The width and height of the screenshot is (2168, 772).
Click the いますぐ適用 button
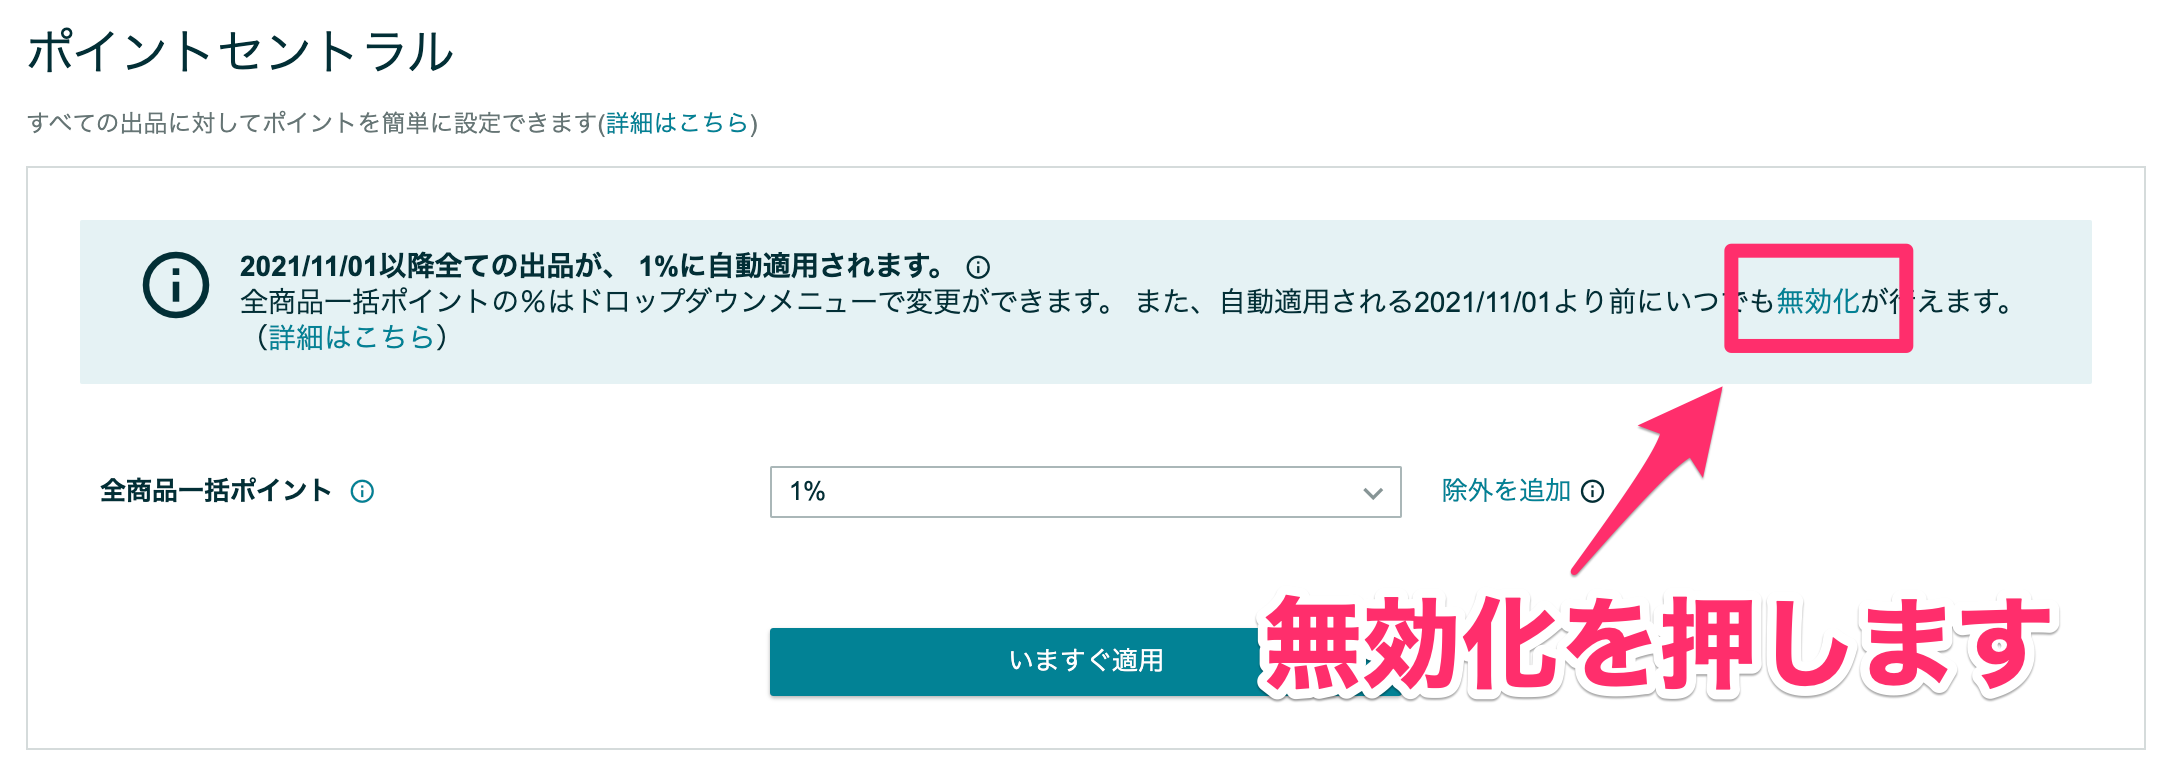click(1085, 661)
